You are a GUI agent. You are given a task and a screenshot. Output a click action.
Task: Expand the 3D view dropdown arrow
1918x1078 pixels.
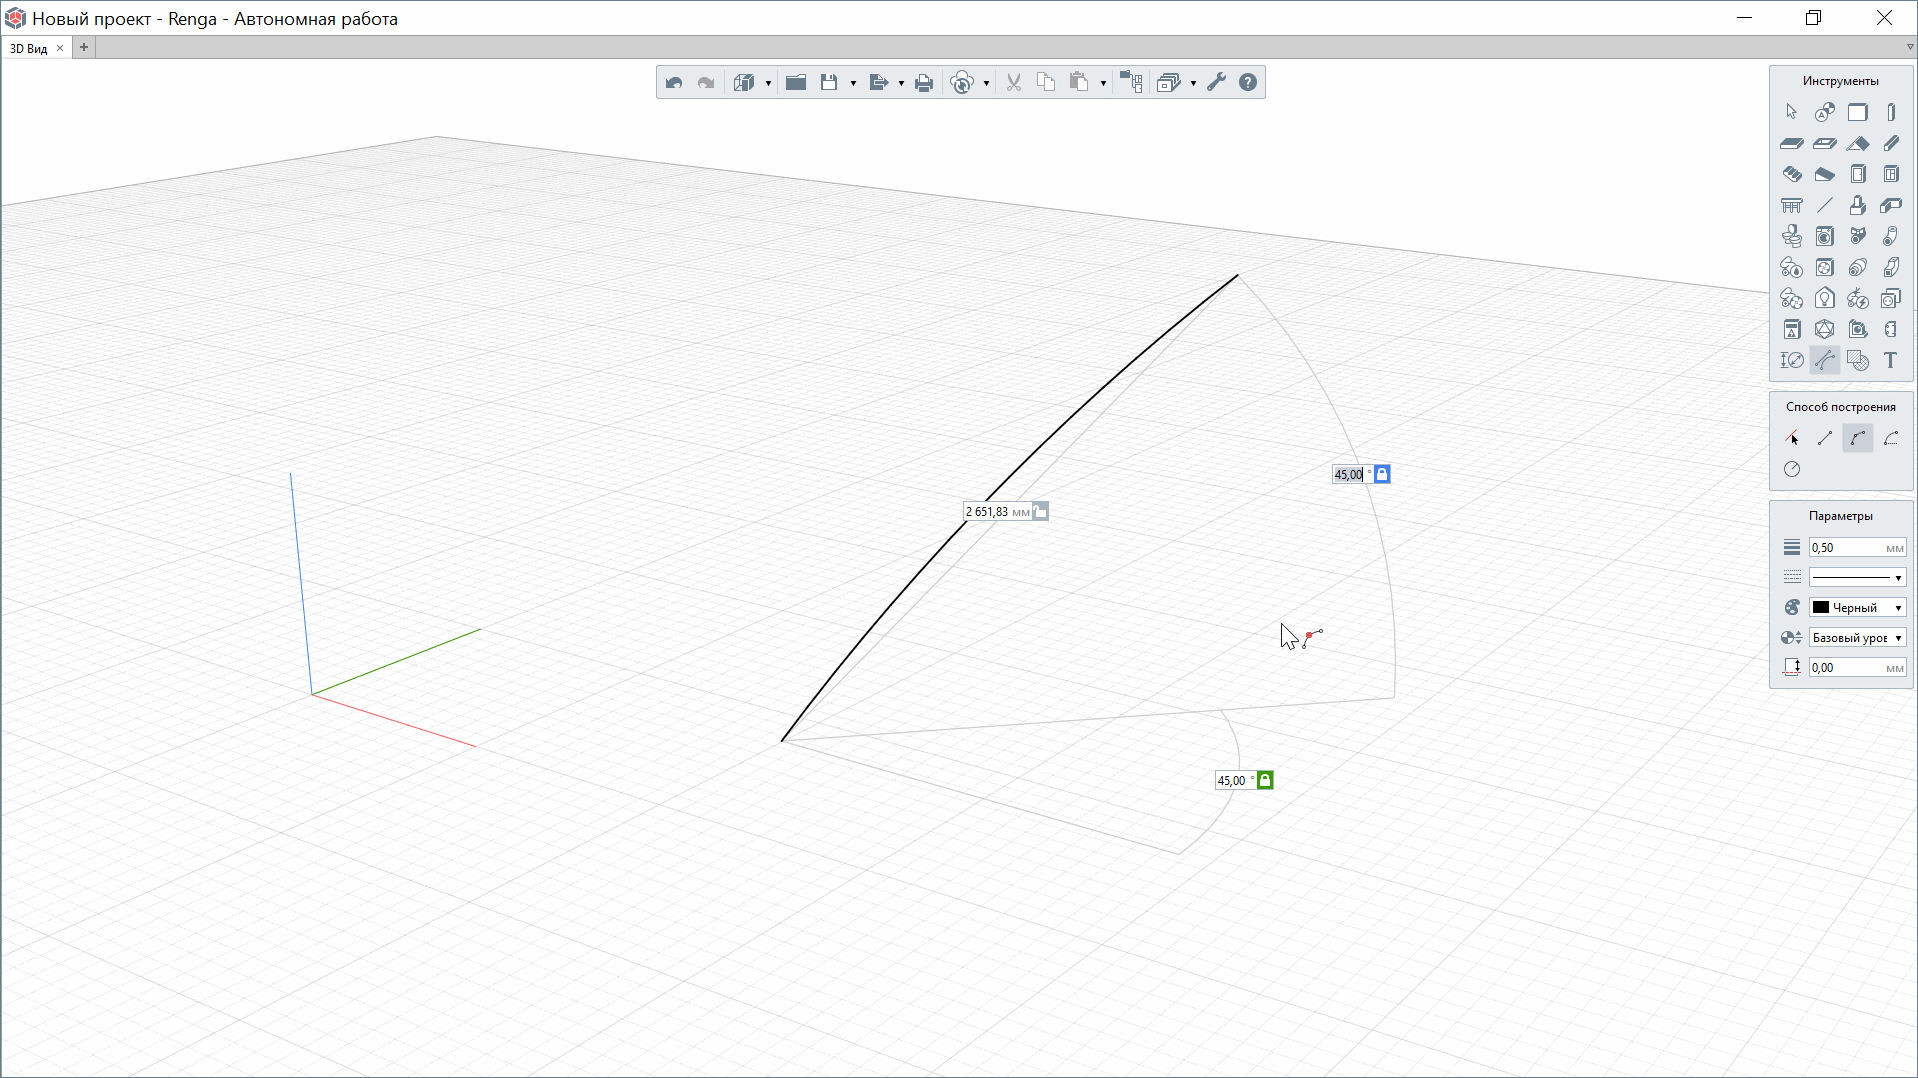768,84
